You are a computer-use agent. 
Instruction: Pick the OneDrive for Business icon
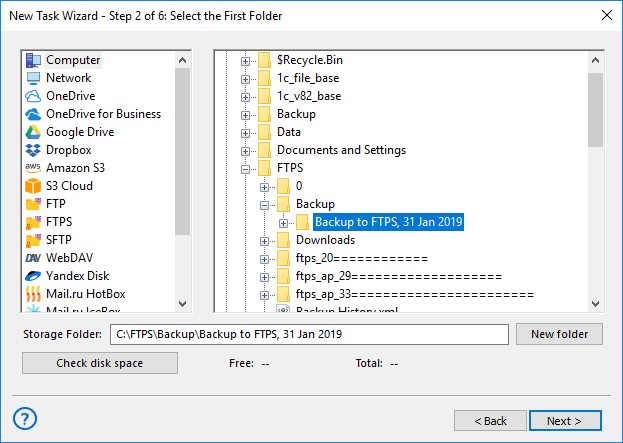33,114
